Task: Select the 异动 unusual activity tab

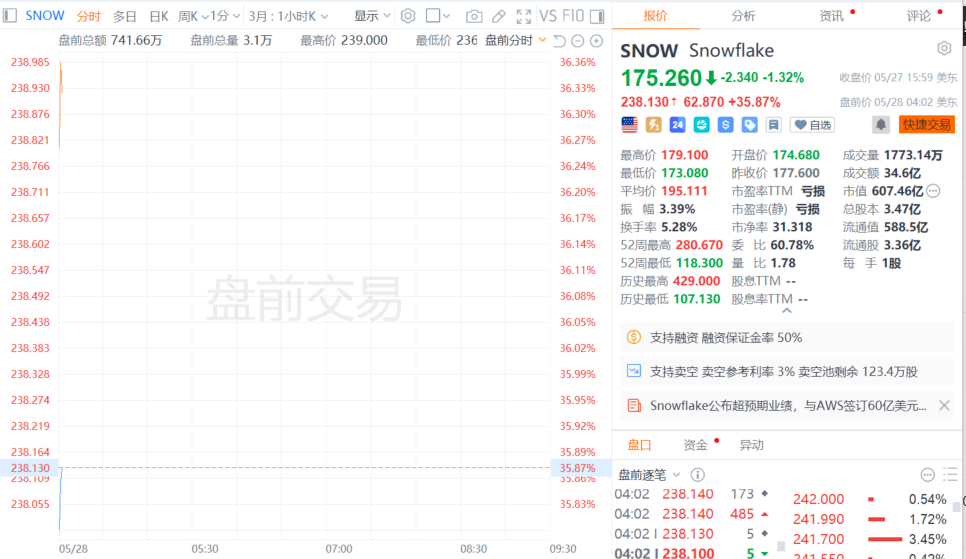Action: pos(752,445)
